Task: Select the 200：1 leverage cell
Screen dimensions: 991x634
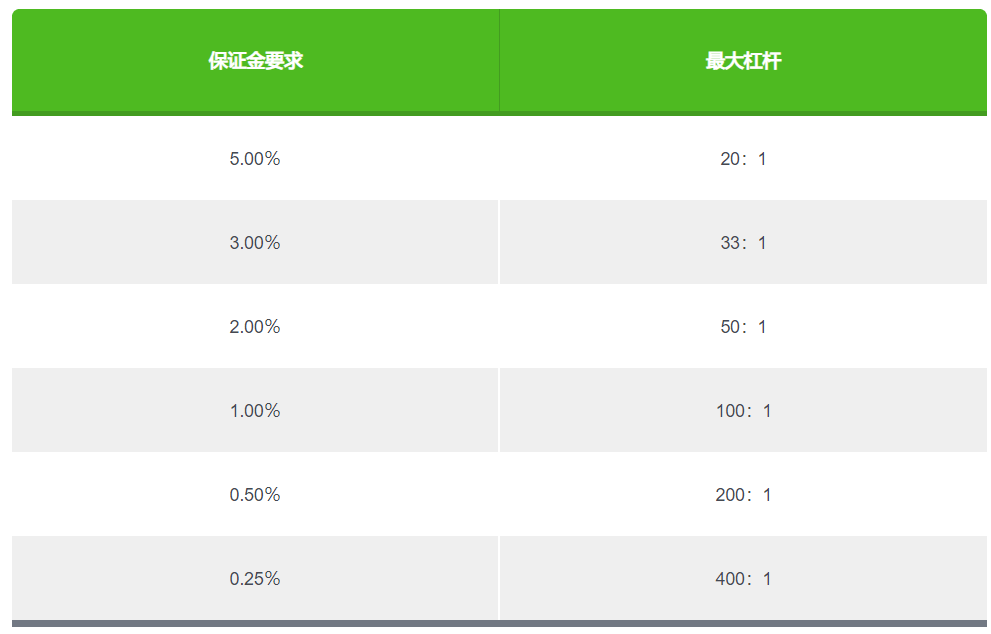Action: (x=743, y=494)
